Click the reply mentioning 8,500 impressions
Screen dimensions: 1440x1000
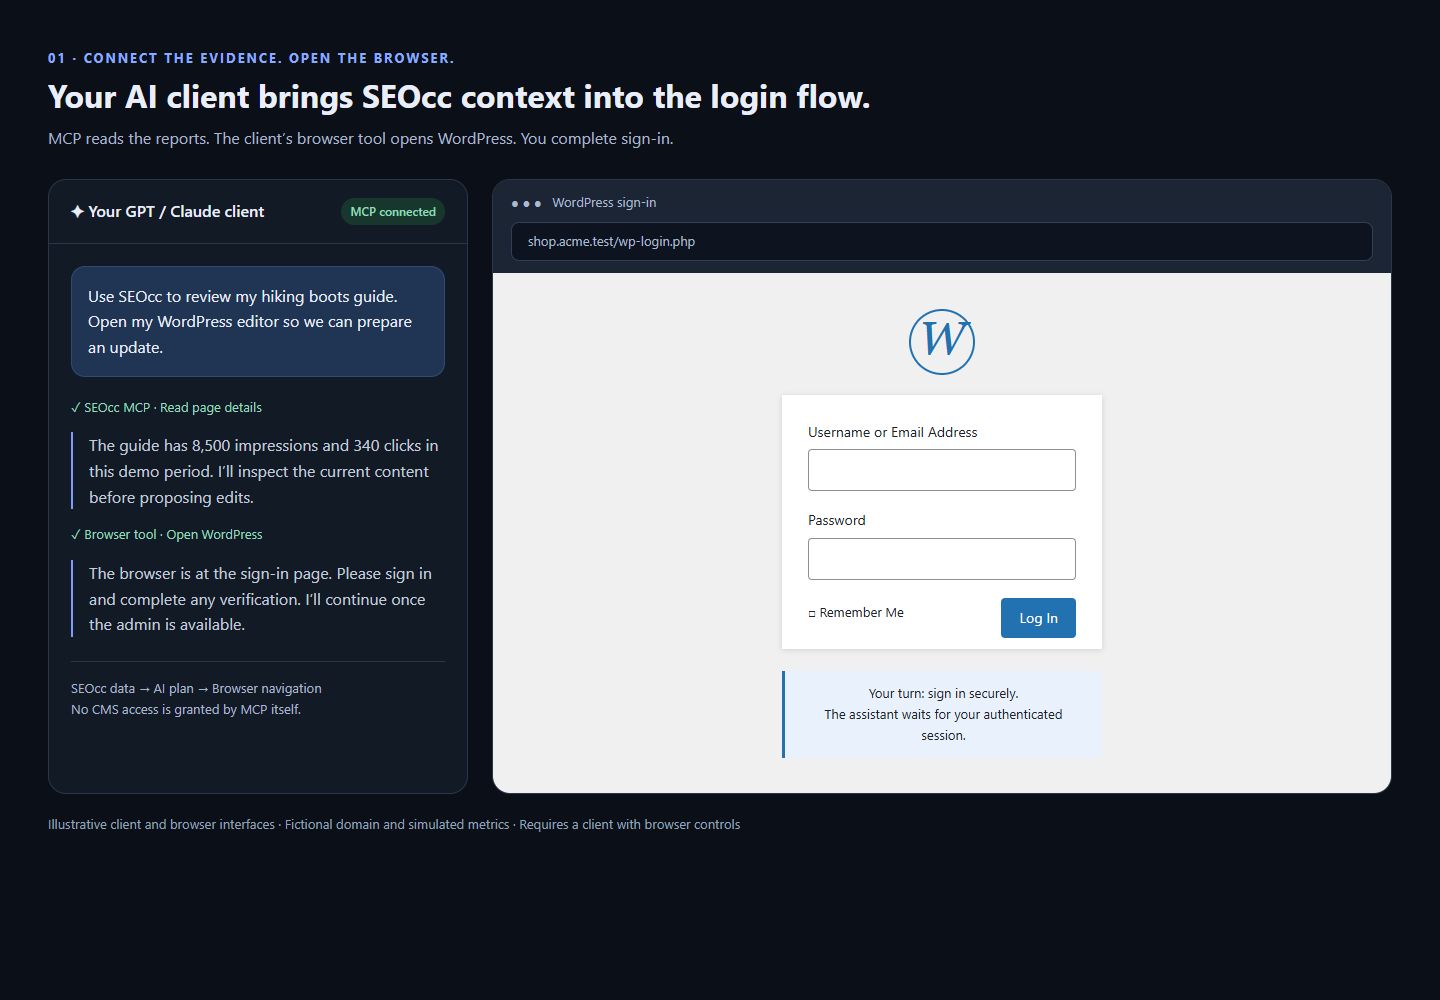pos(260,471)
